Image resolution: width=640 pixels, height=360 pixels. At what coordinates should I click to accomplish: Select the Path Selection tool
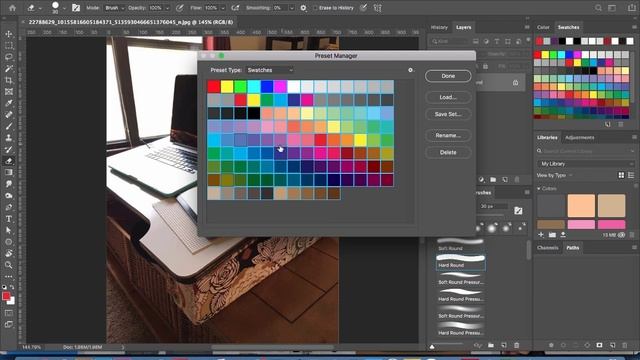[x=9, y=230]
